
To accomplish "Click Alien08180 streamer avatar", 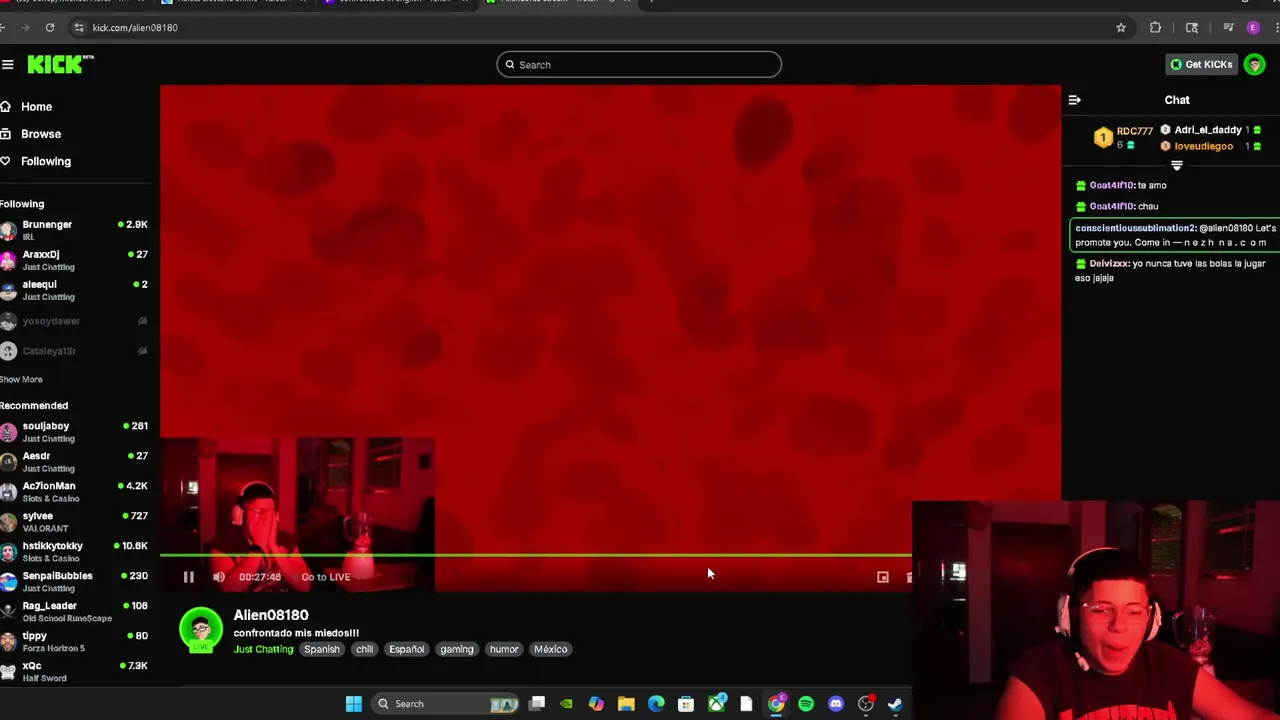I will click(201, 630).
